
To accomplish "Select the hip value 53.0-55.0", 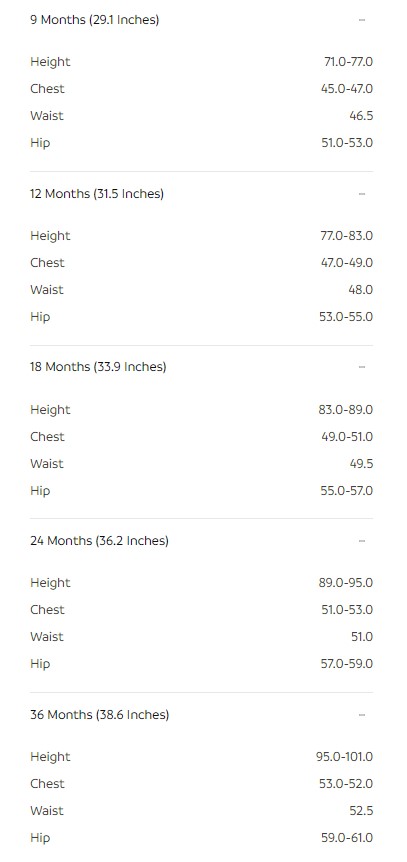I will pyautogui.click(x=346, y=317).
